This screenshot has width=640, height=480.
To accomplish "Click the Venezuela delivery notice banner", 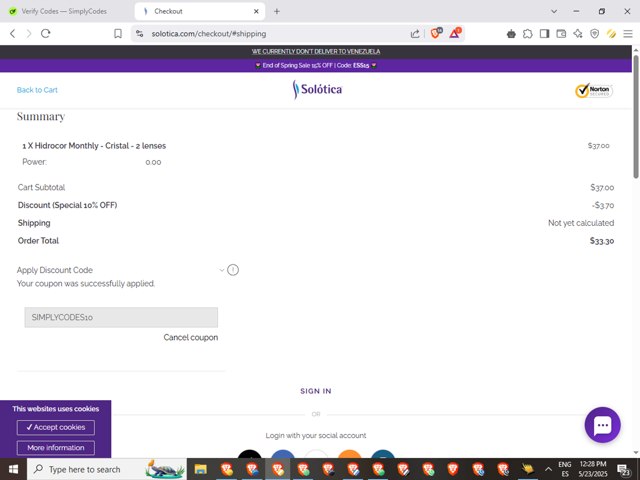I will pos(316,51).
